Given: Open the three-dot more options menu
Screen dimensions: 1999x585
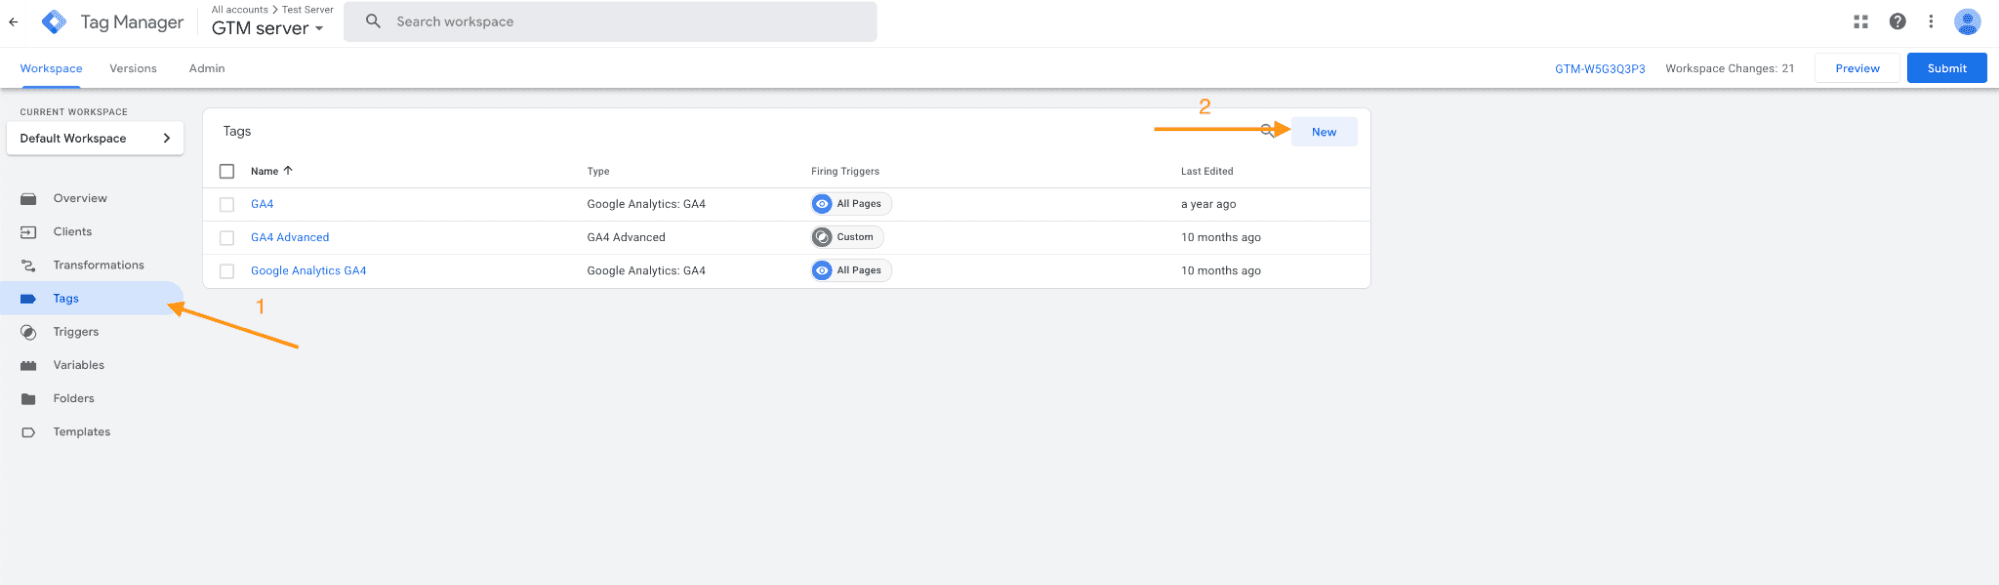Looking at the screenshot, I should 1931,22.
